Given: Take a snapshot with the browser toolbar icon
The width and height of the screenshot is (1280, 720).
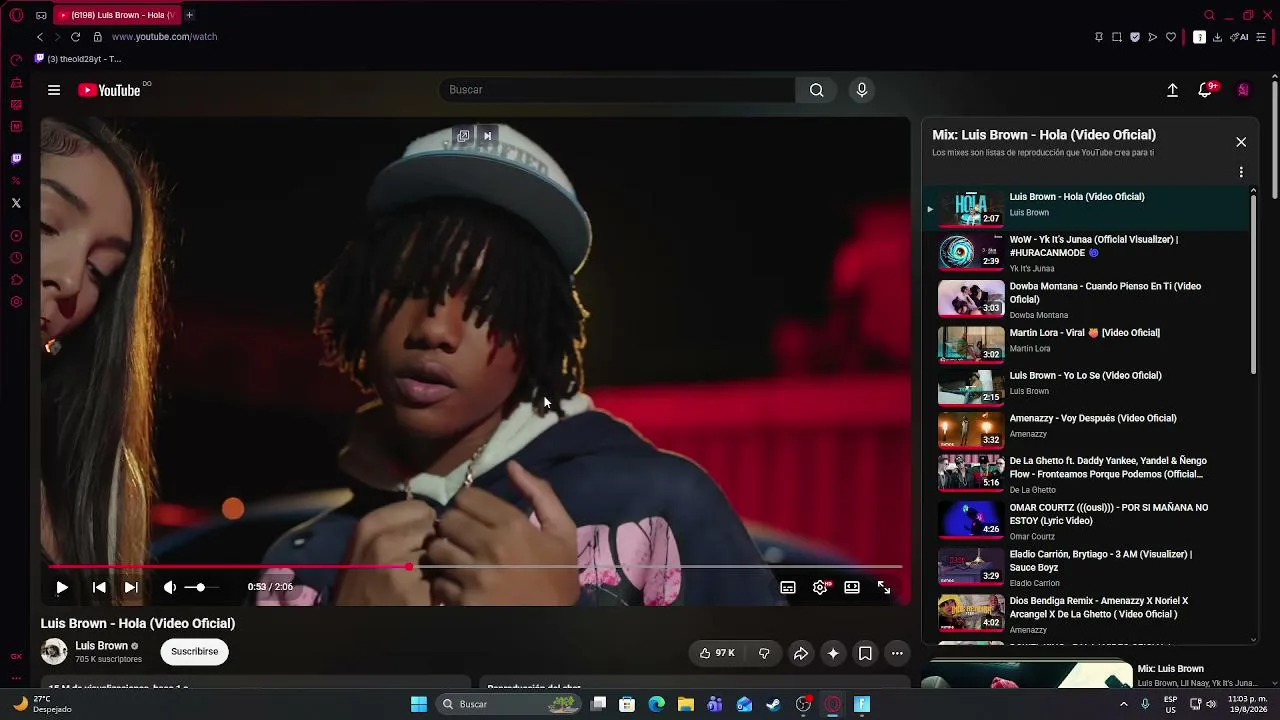Looking at the screenshot, I should coord(1117,37).
